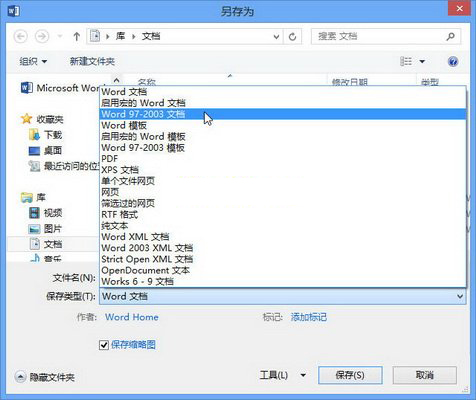The width and height of the screenshot is (476, 400).
Task: Go up one folder level
Action: (x=77, y=36)
